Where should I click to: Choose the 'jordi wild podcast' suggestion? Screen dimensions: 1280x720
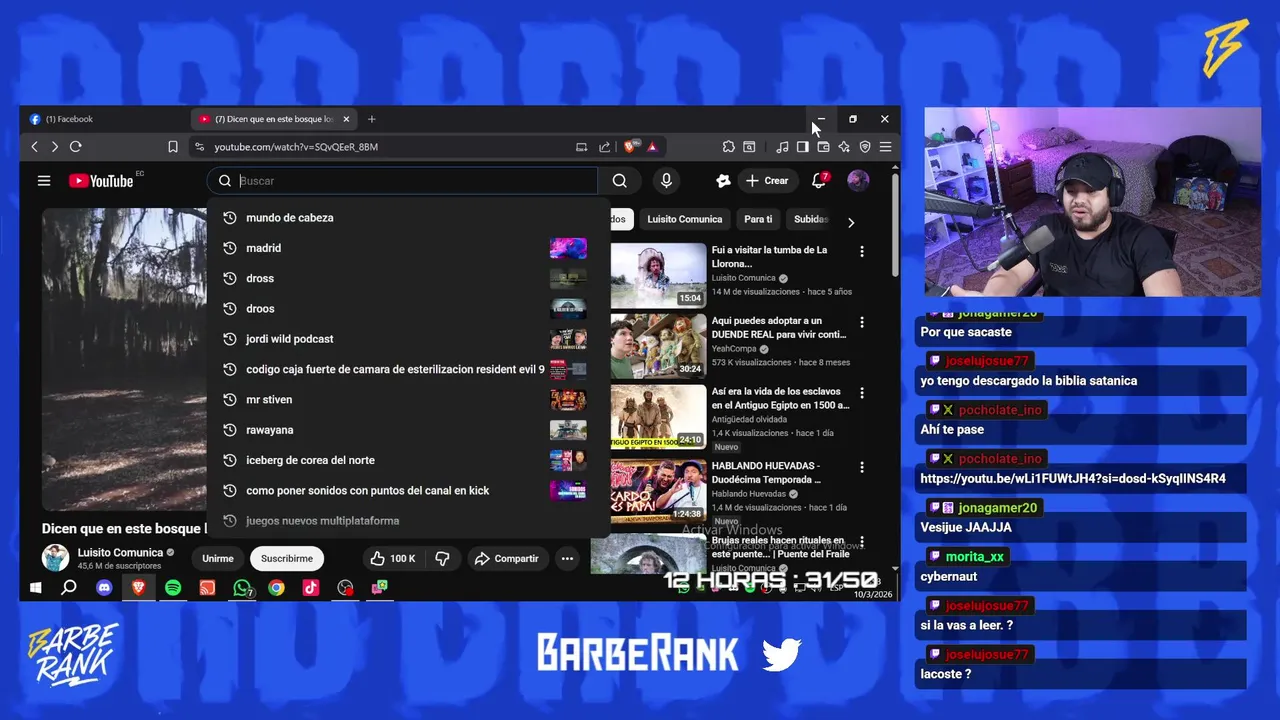[408, 339]
